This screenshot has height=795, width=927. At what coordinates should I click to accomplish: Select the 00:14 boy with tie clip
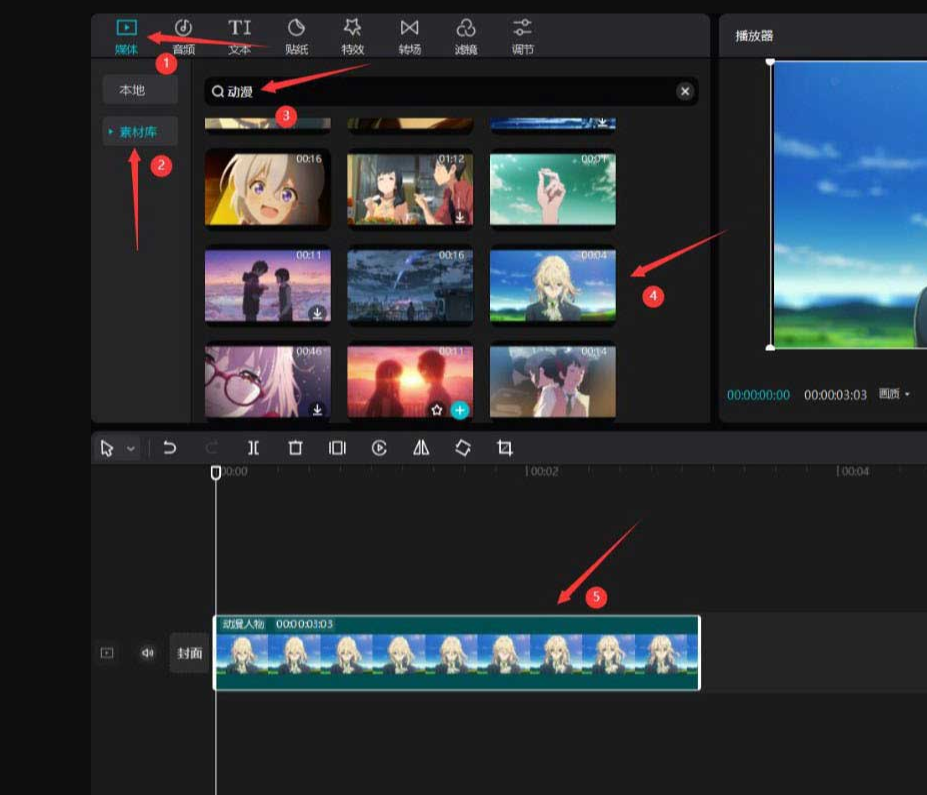coord(553,382)
